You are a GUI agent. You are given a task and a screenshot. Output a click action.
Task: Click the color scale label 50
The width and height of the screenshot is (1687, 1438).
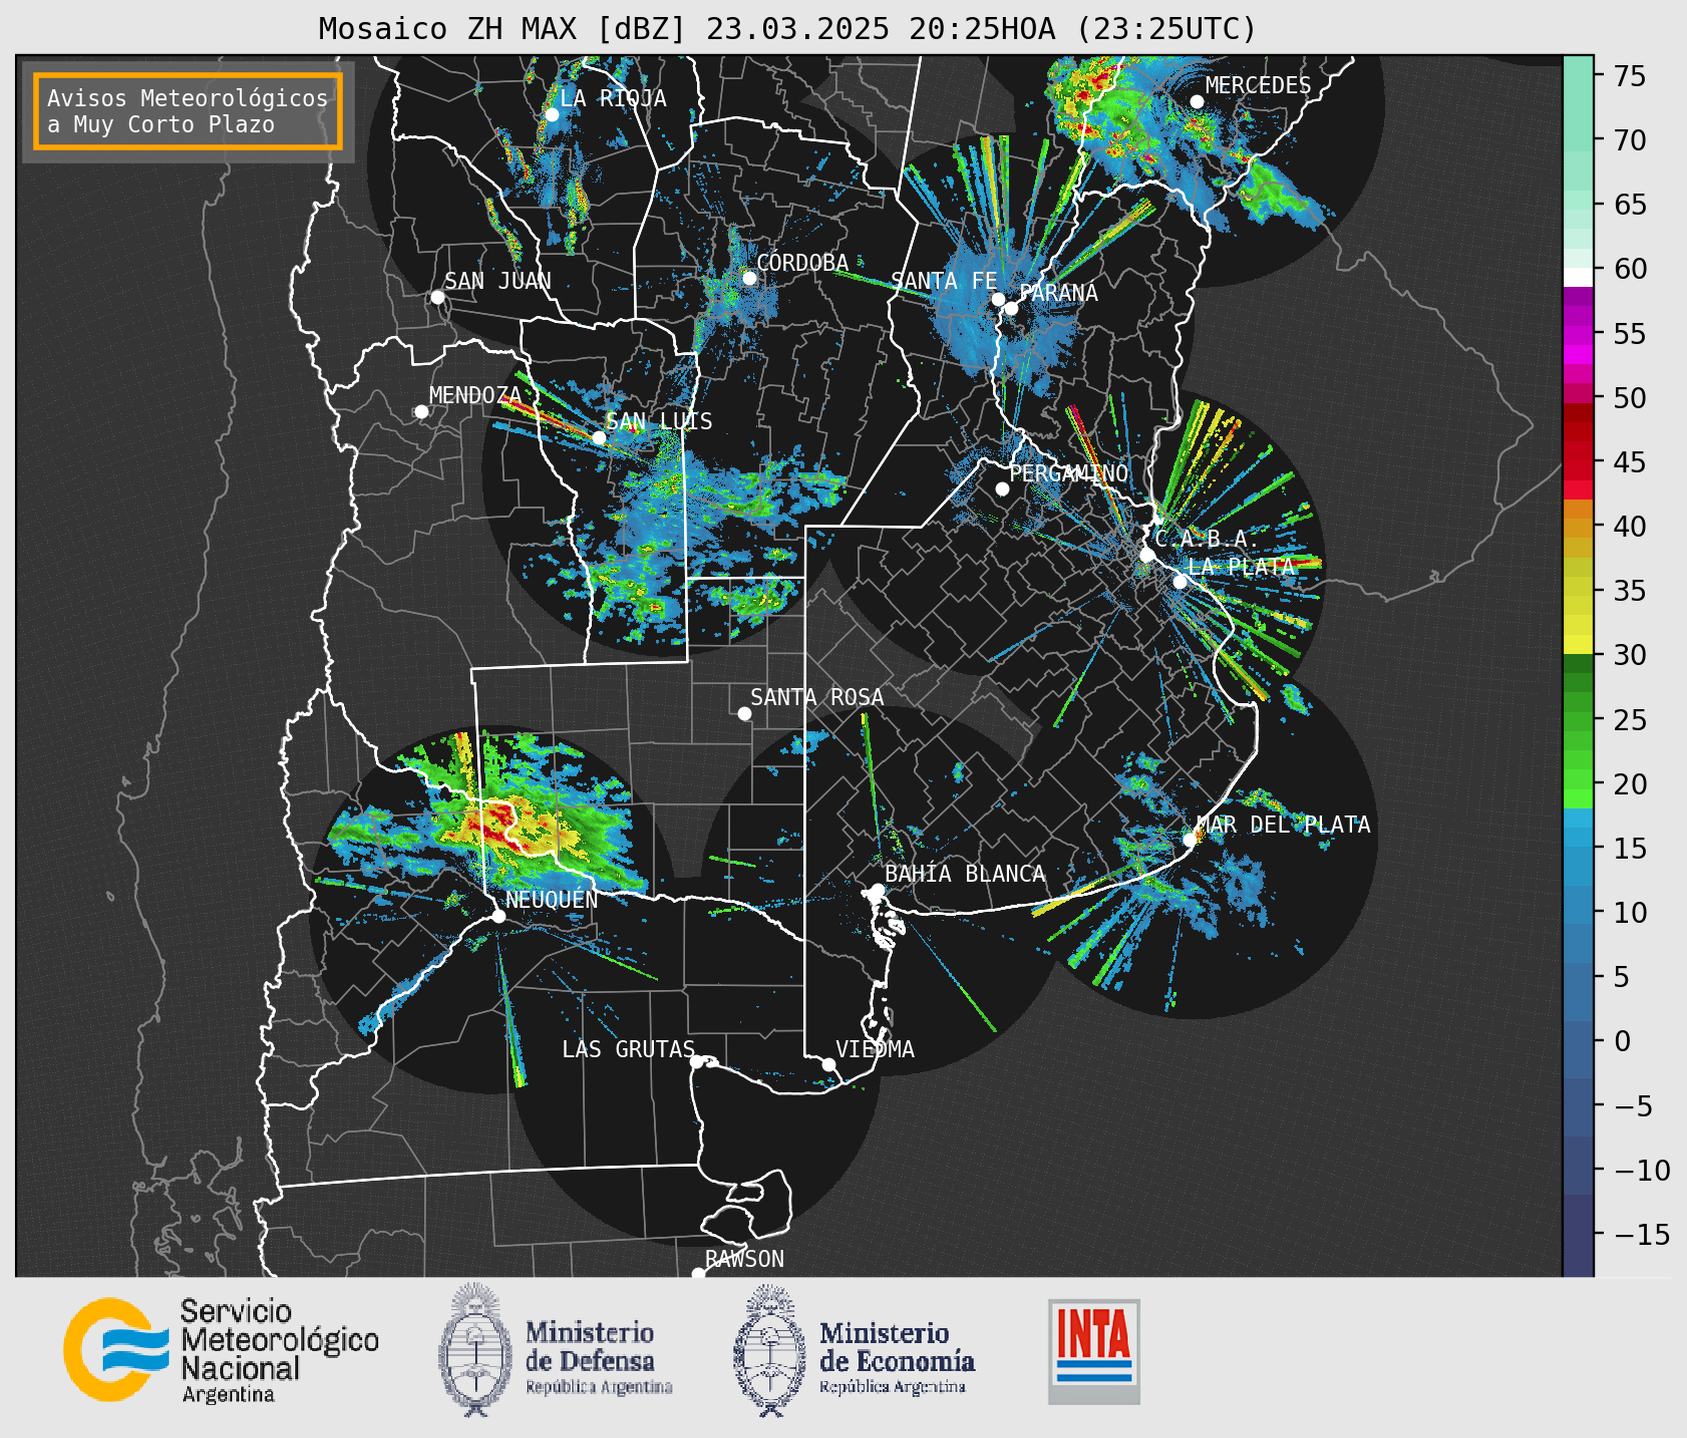coord(1629,398)
